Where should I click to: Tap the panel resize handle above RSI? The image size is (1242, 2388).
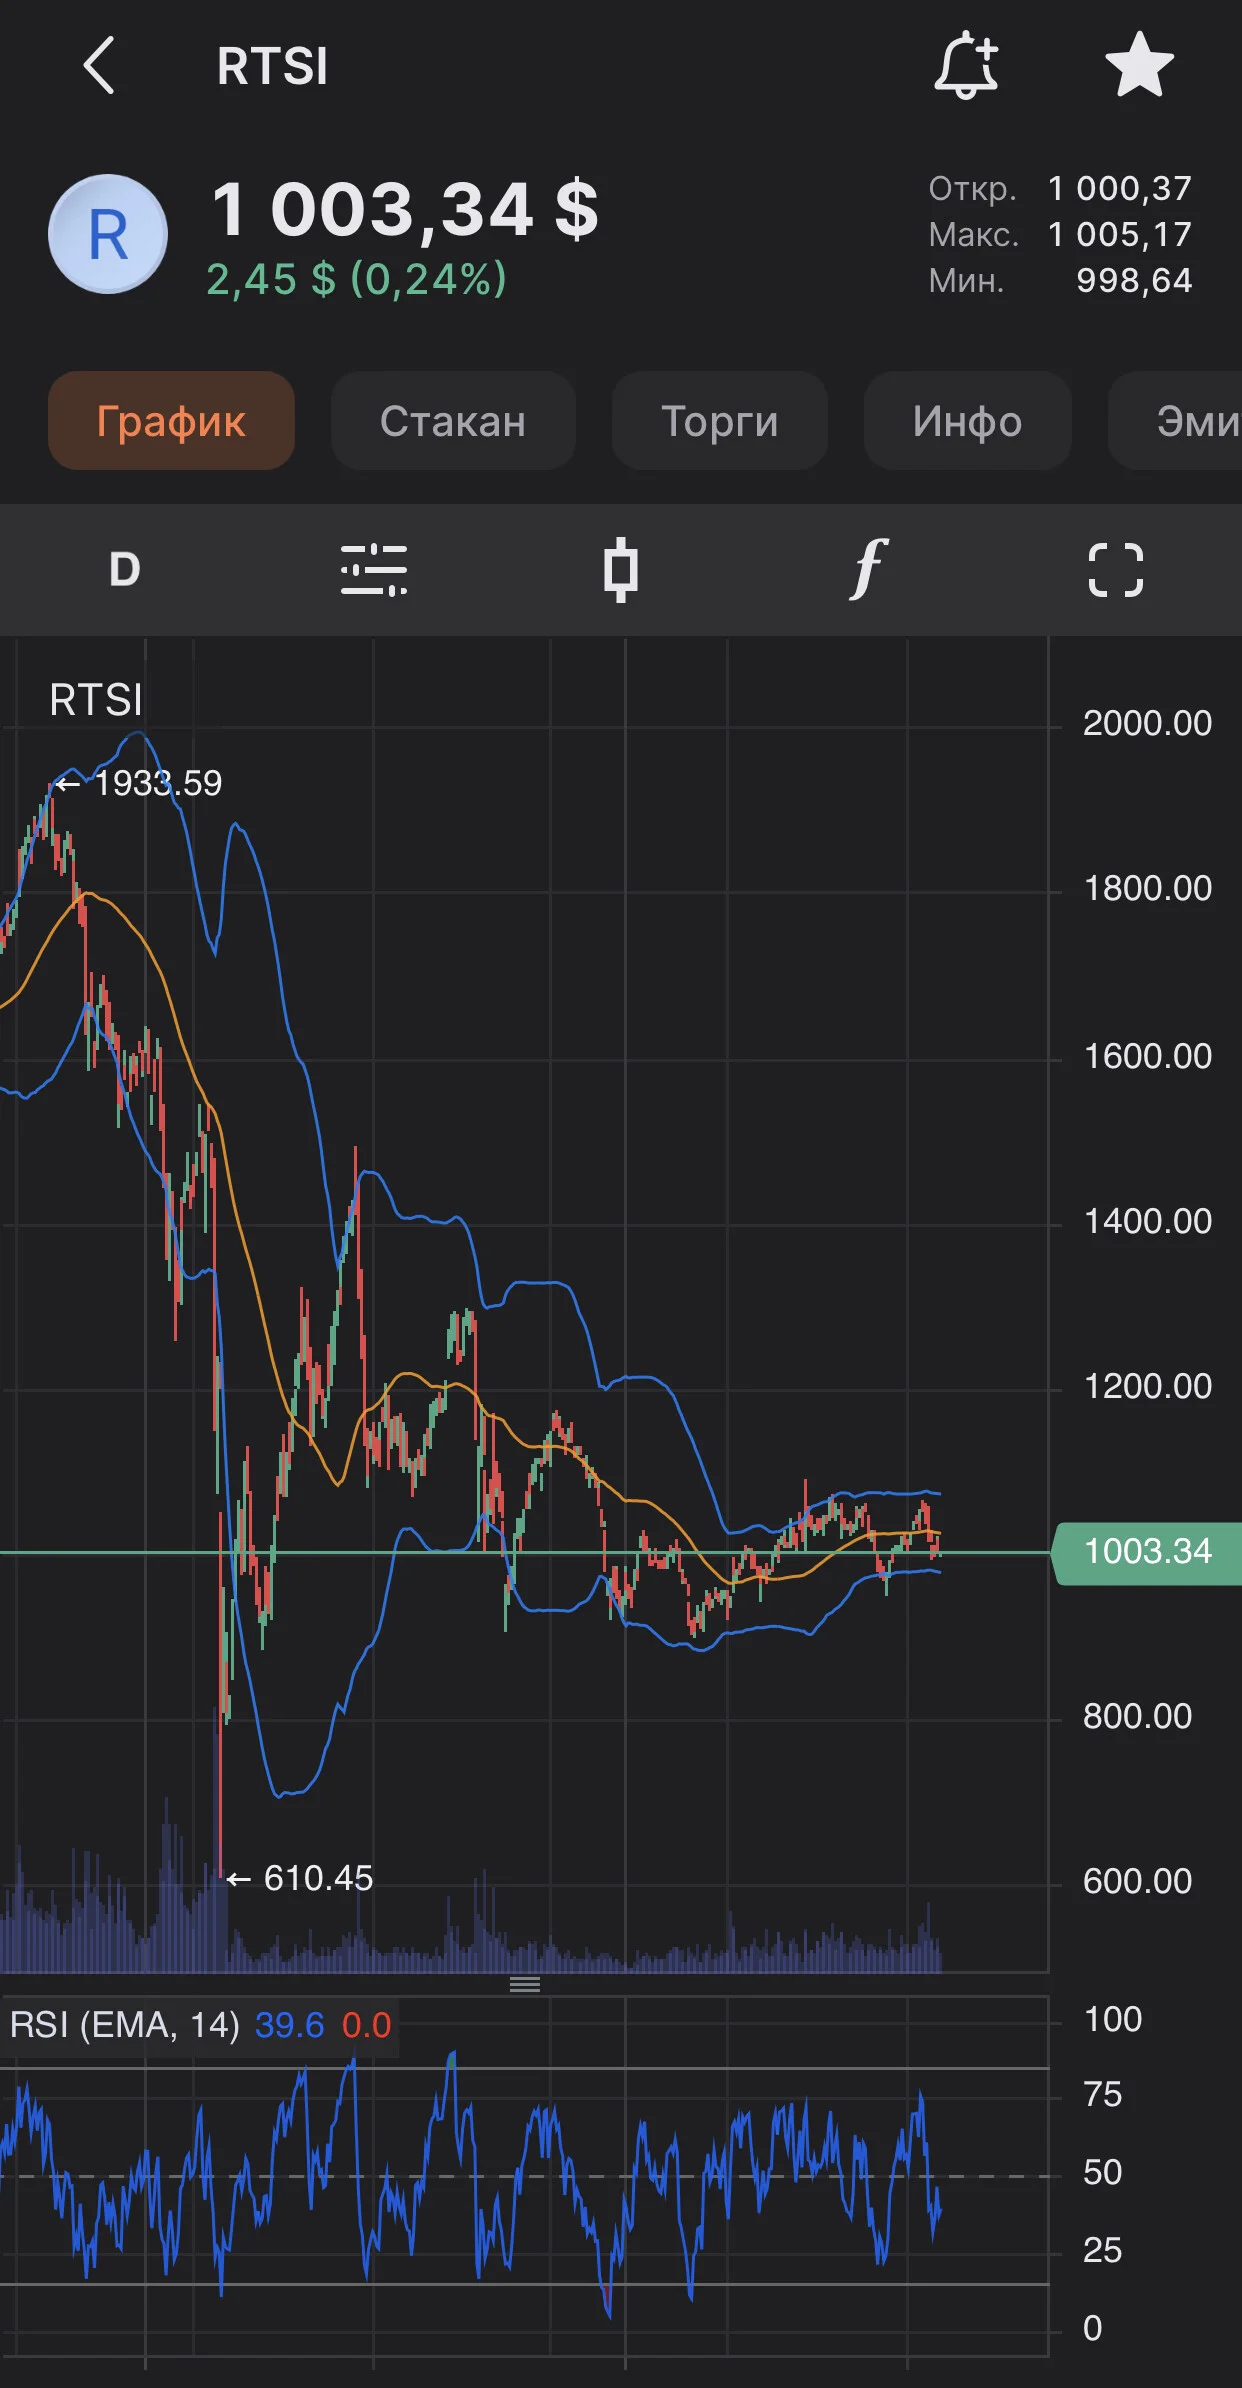(x=525, y=1984)
